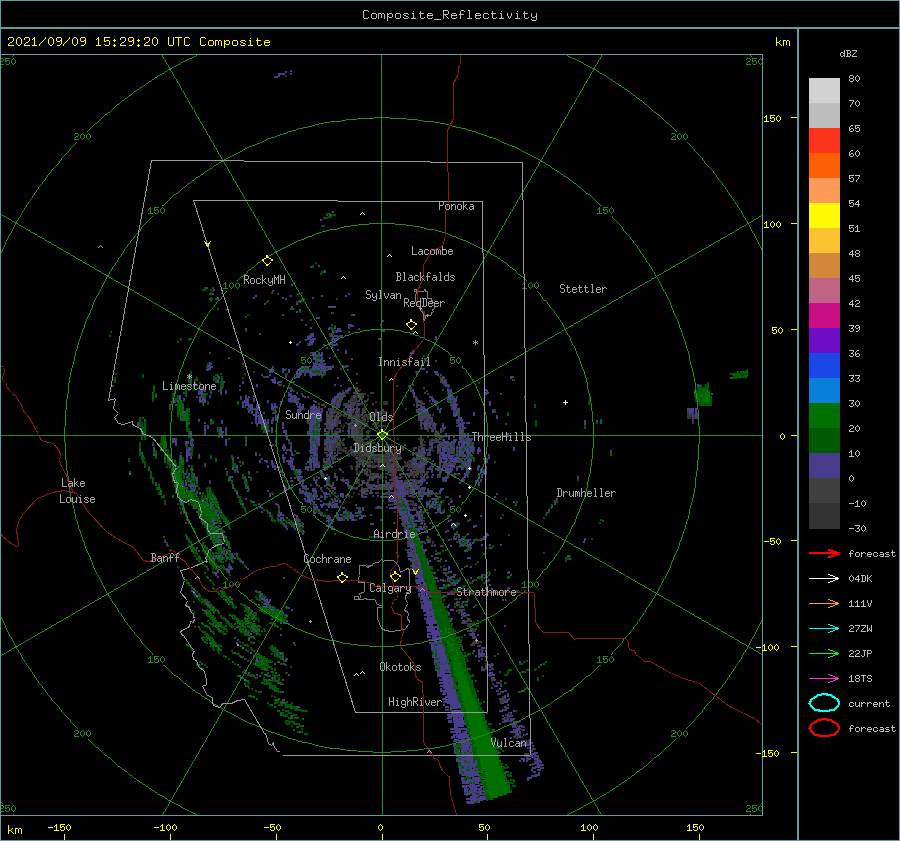Image resolution: width=900 pixels, height=841 pixels.
Task: Click the light grey 80-70 dBZ swatch
Action: click(x=824, y=91)
